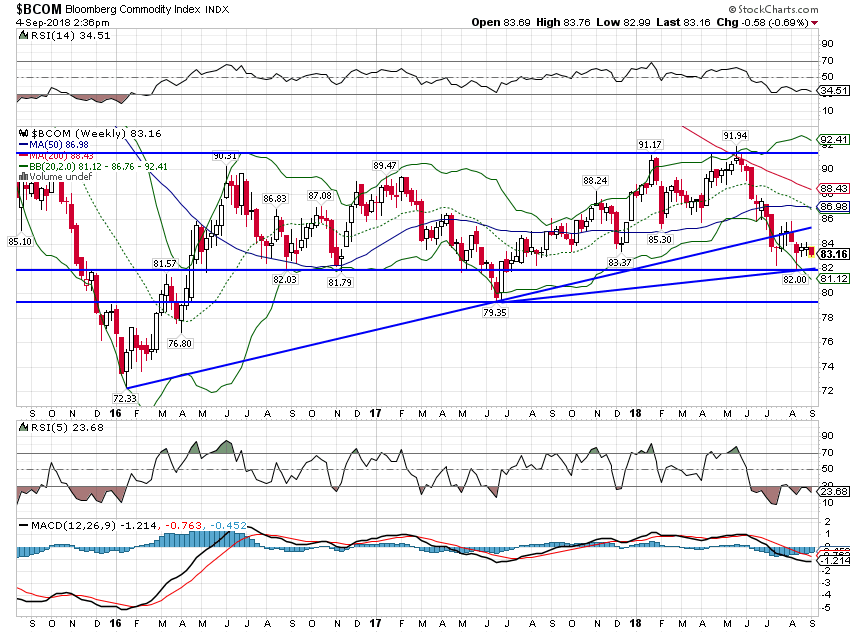Click the 16 year marker on price axis
This screenshot has width=850, height=633.
tap(115, 413)
